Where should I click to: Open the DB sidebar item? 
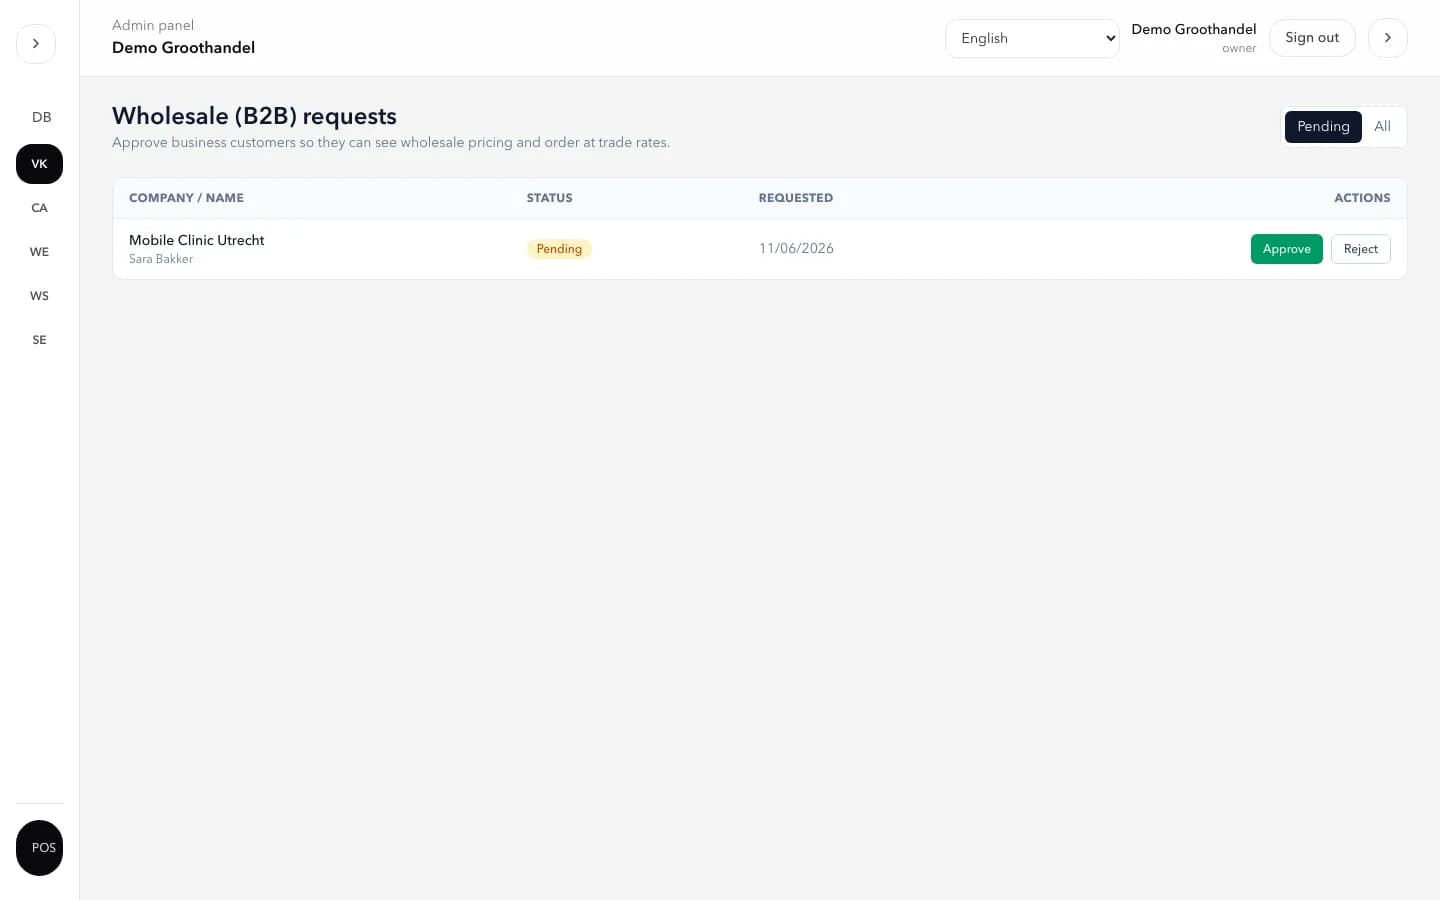pos(40,117)
